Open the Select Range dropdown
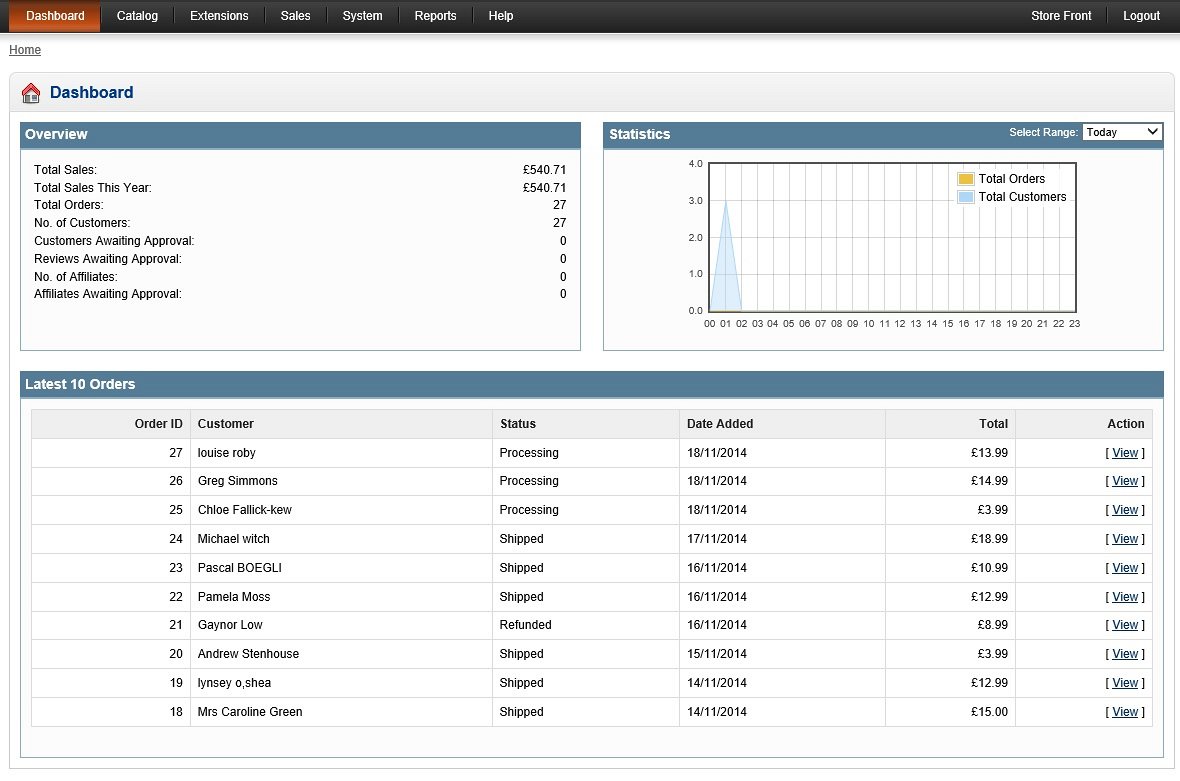This screenshot has height=781, width=1180. click(x=1122, y=132)
